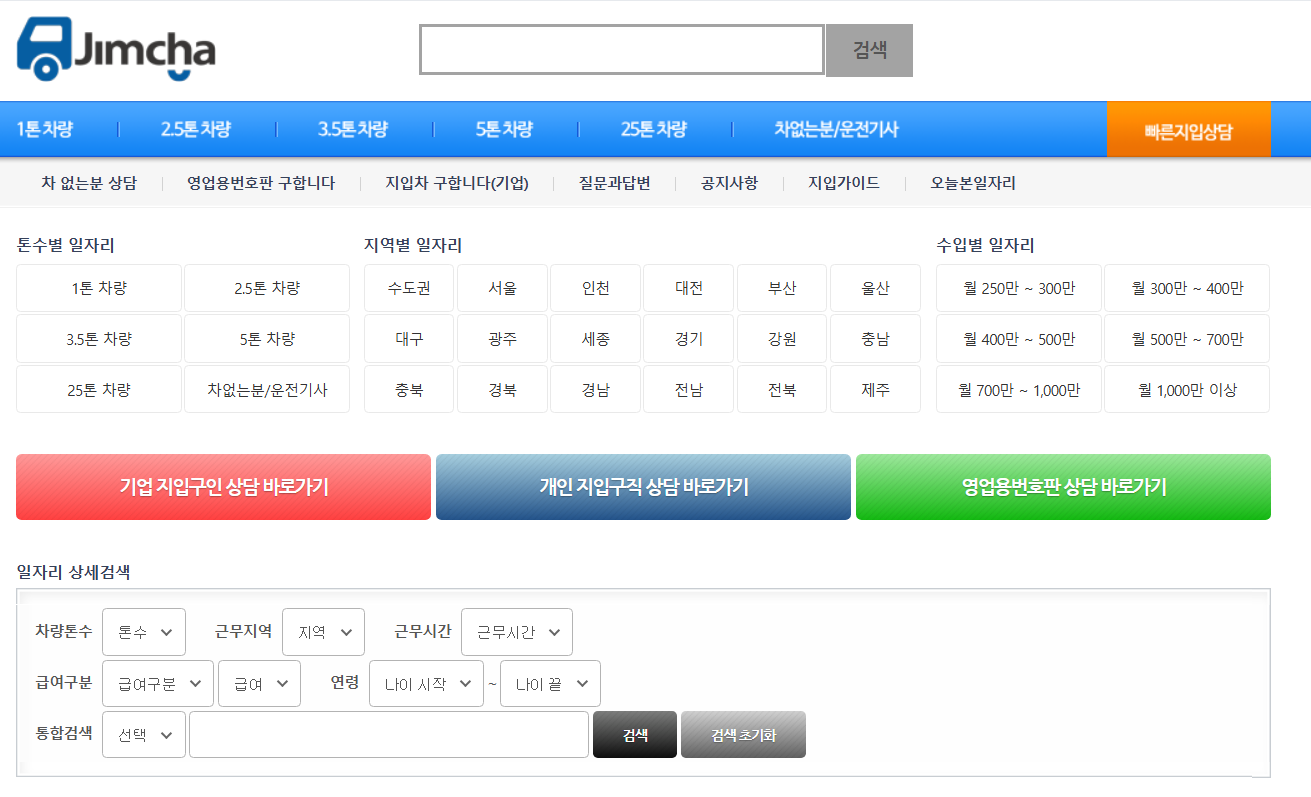Viewport: 1311px width, 797px height.
Task: Choose 경기 region
Action: click(x=688, y=339)
